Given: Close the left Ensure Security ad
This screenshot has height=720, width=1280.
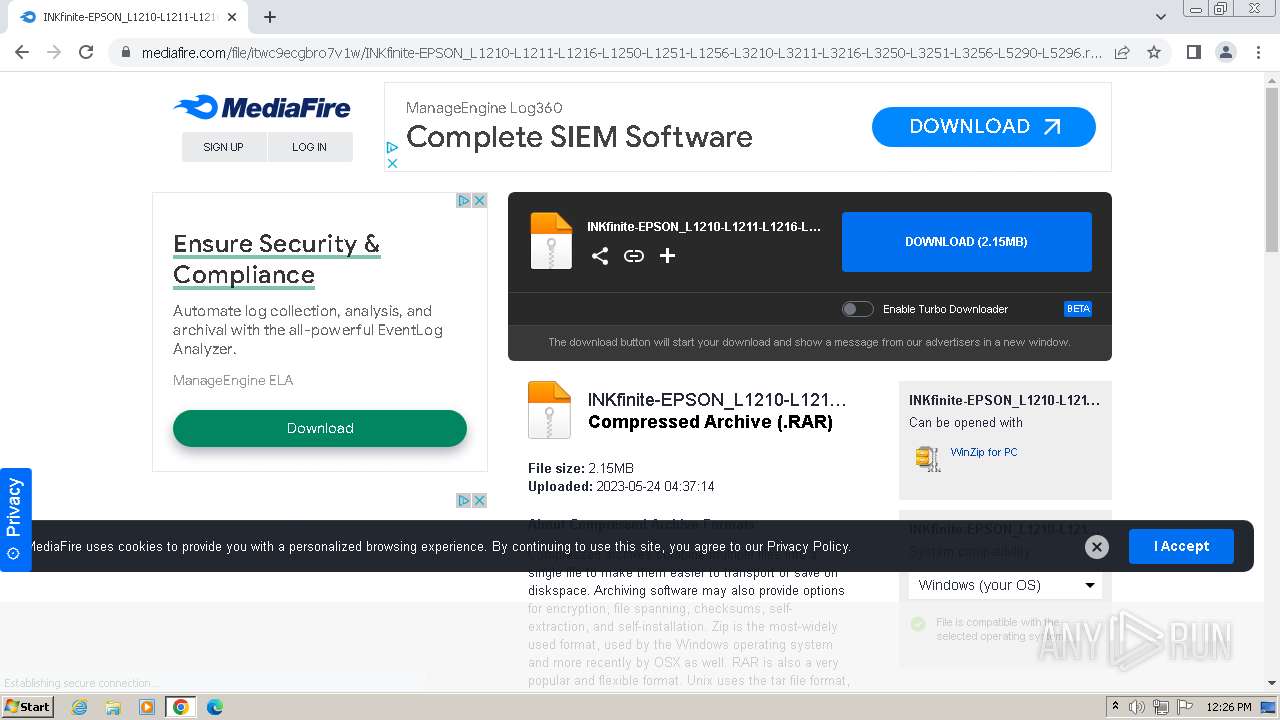Looking at the screenshot, I should point(480,201).
